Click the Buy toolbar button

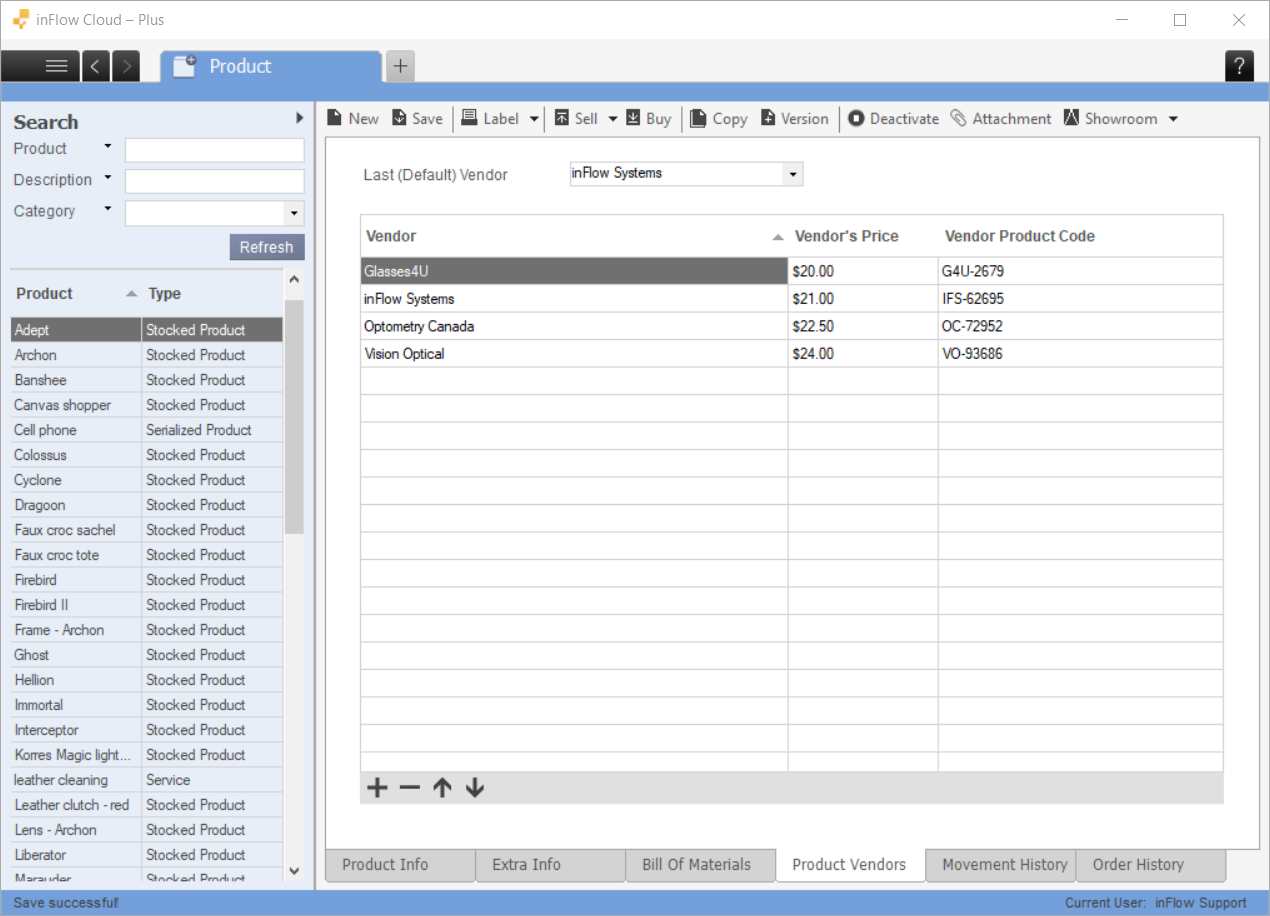(x=649, y=118)
